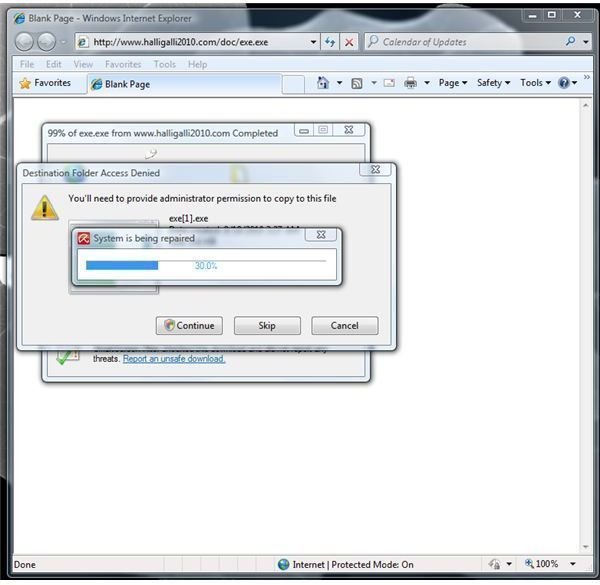600x585 pixels.
Task: Click the Skip button
Action: tap(267, 326)
